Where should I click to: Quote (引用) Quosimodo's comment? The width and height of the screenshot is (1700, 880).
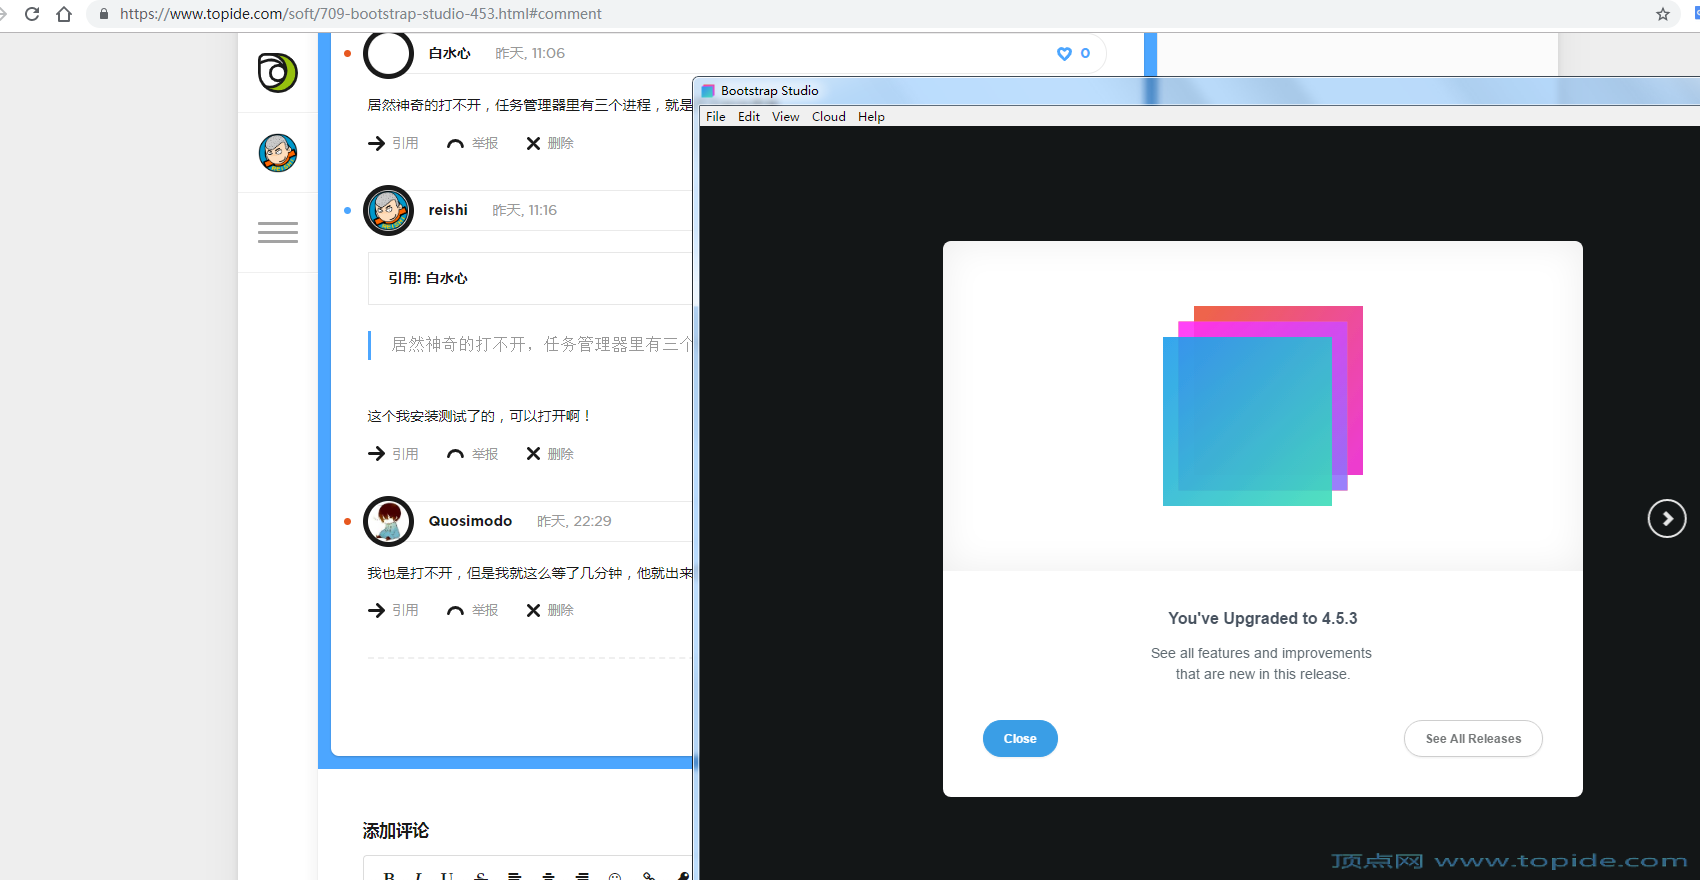pos(393,610)
